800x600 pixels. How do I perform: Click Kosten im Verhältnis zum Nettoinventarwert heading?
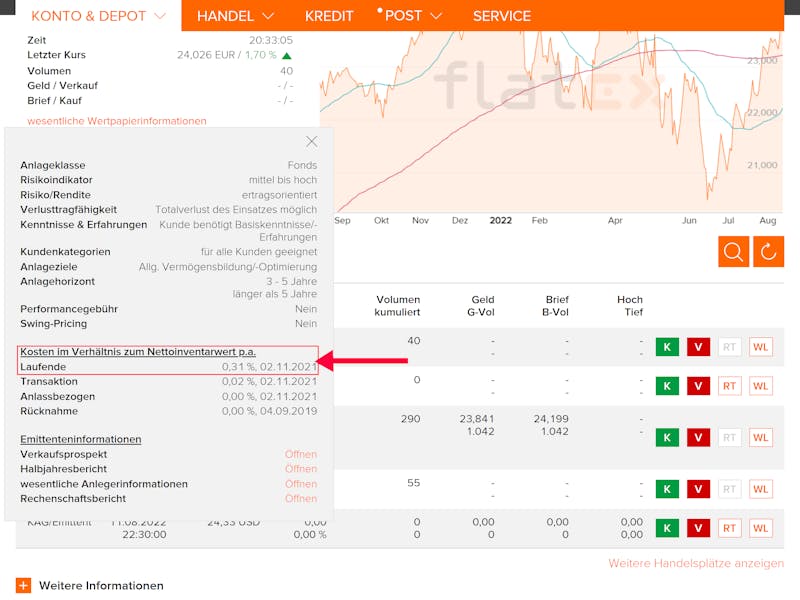pos(138,352)
